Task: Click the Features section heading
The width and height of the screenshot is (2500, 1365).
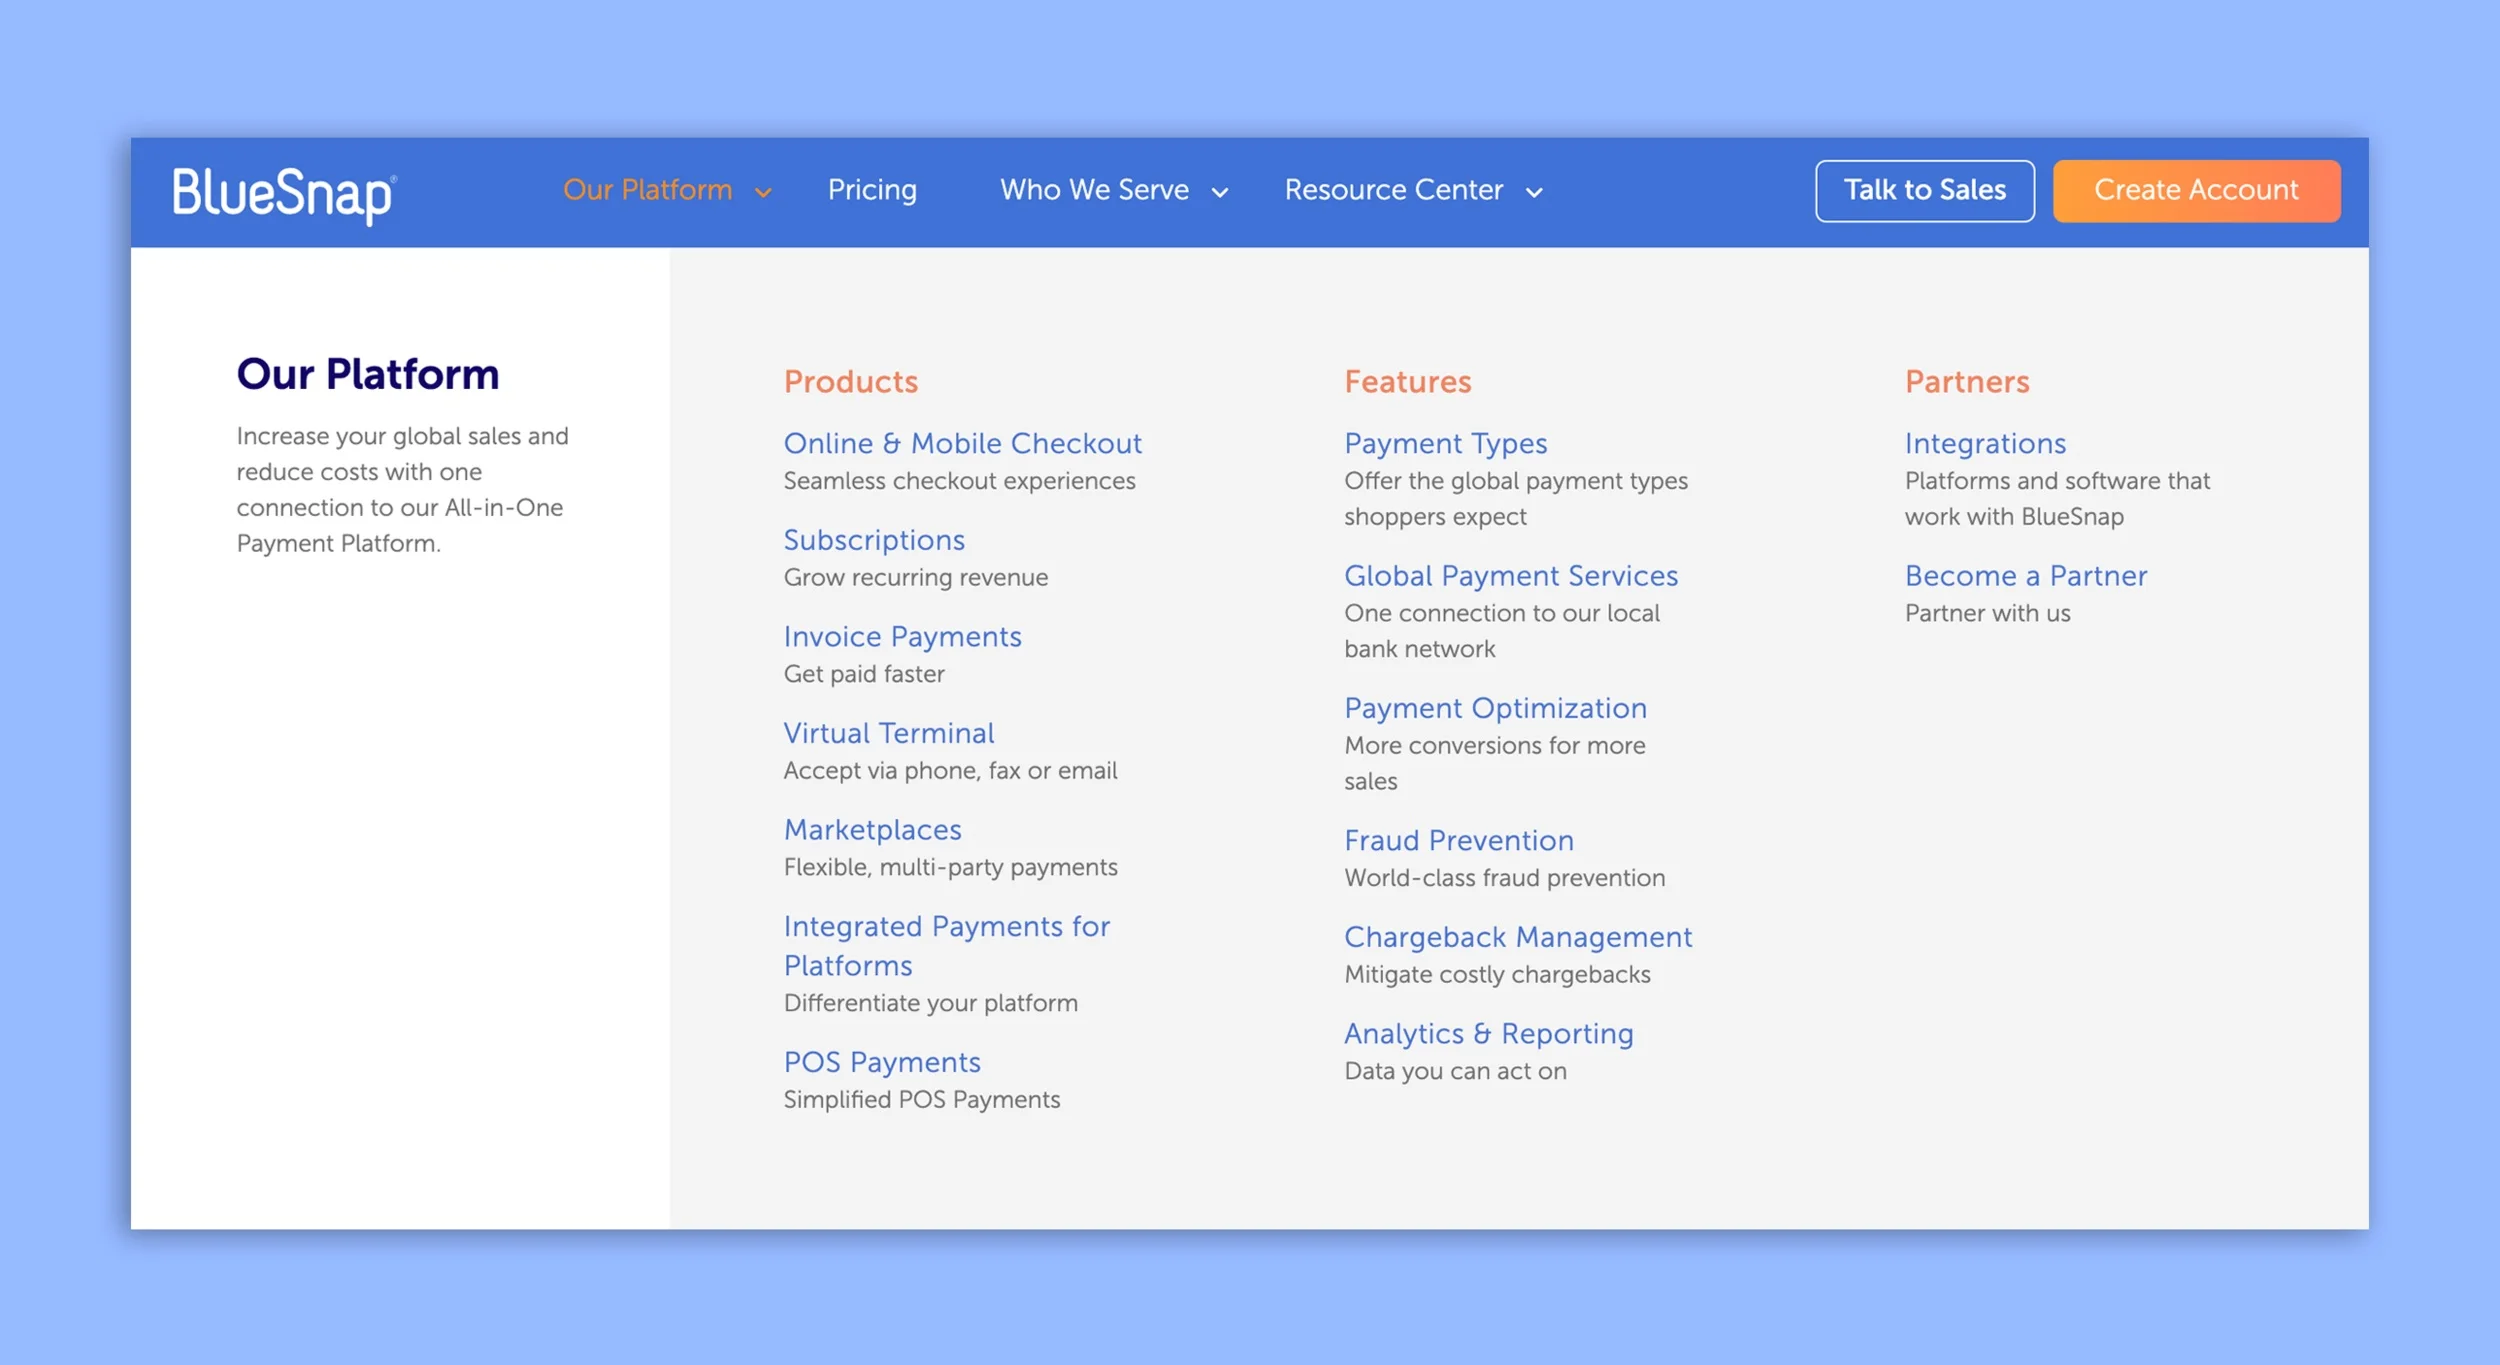Action: (x=1408, y=382)
